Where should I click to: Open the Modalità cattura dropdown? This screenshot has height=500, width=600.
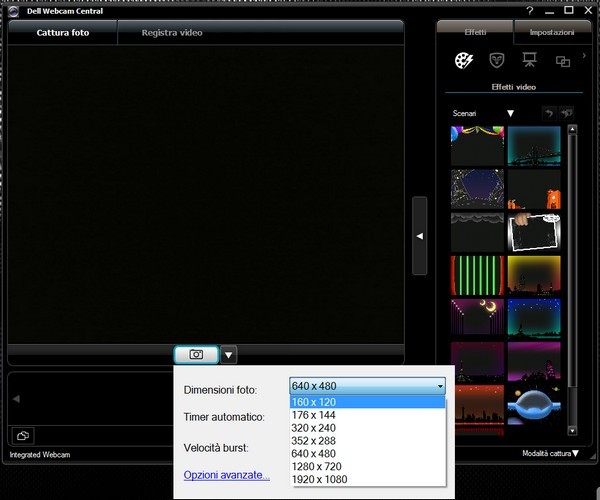(x=550, y=454)
